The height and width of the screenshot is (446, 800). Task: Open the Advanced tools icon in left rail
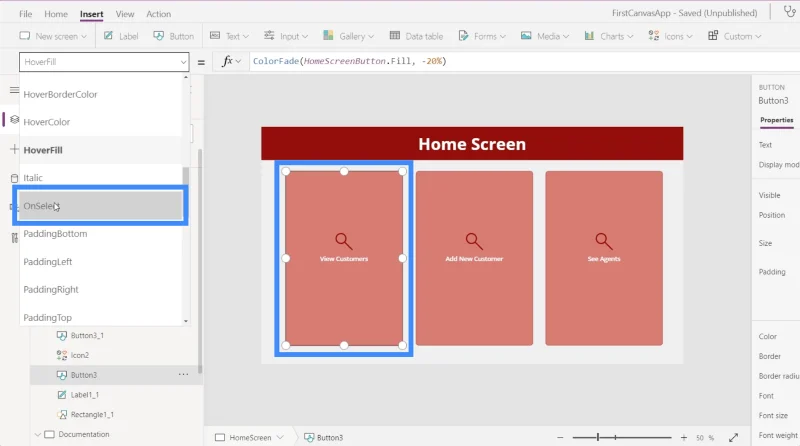coord(14,237)
